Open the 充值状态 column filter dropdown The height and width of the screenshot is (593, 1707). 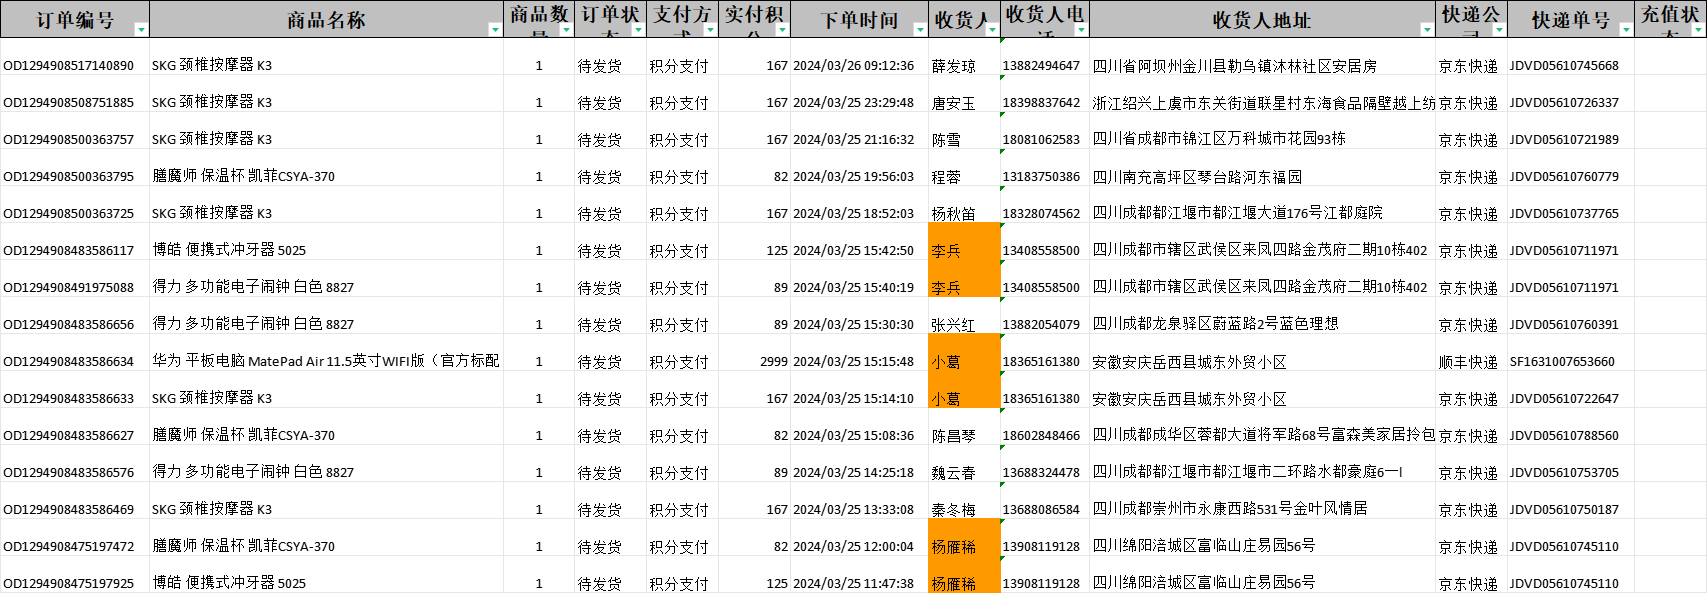coord(1698,30)
